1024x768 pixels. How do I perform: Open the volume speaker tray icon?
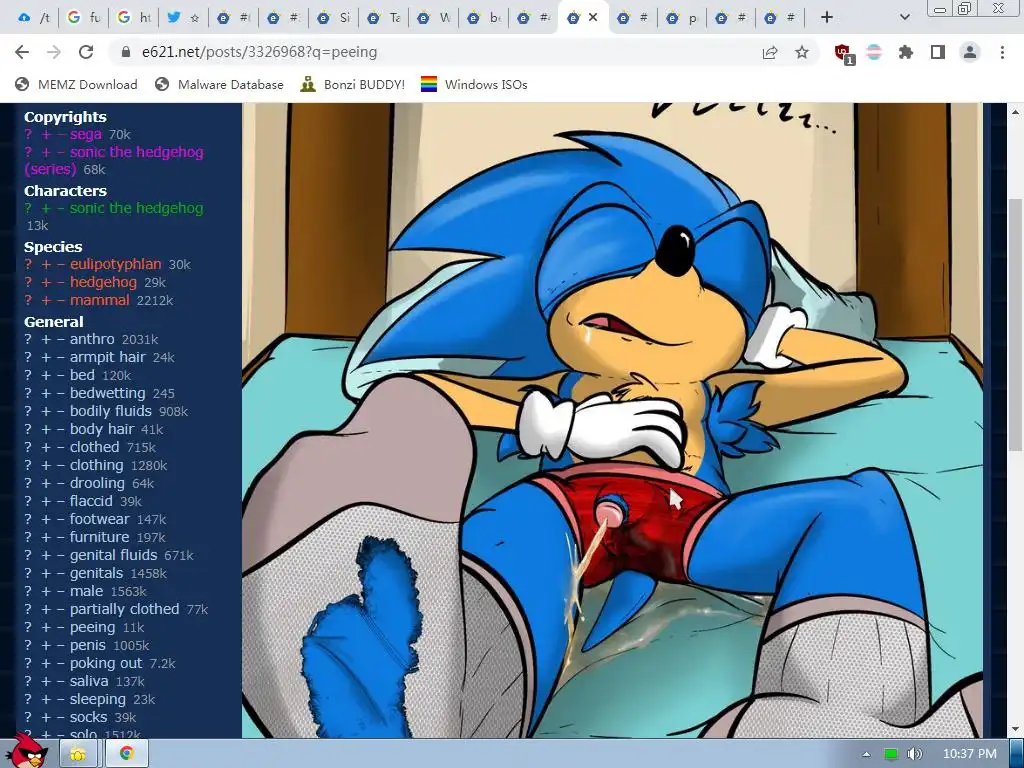pyautogui.click(x=914, y=754)
